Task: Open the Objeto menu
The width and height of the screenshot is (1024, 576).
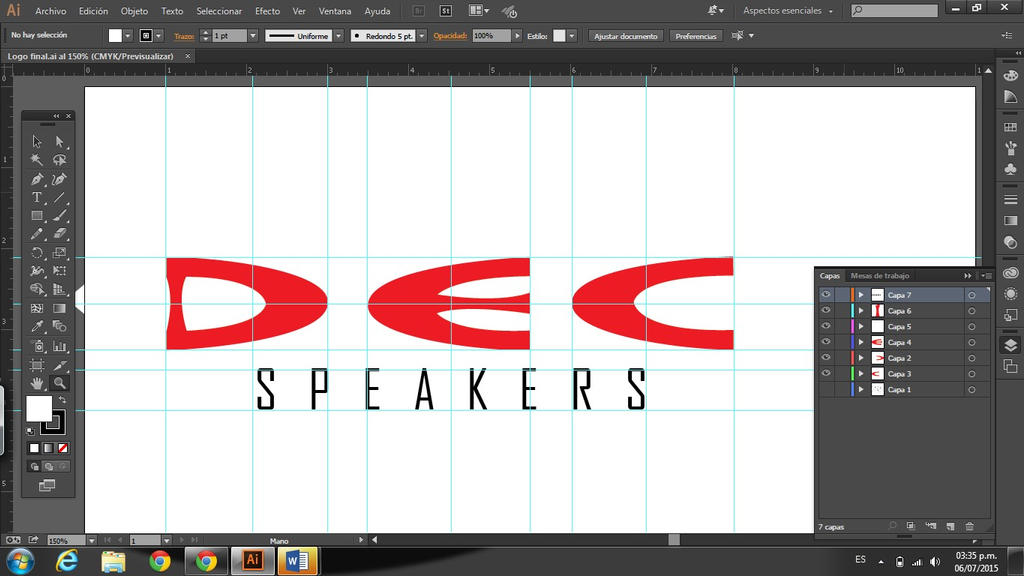Action: click(134, 11)
